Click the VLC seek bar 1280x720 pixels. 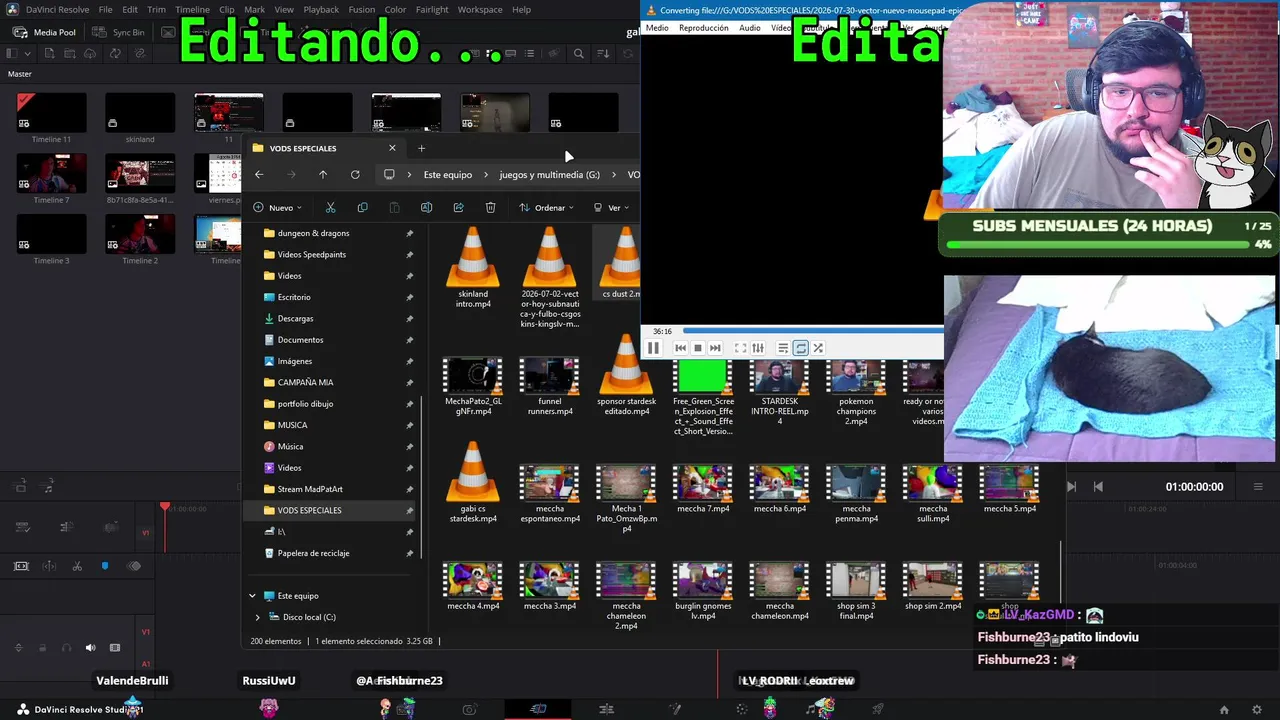(812, 330)
